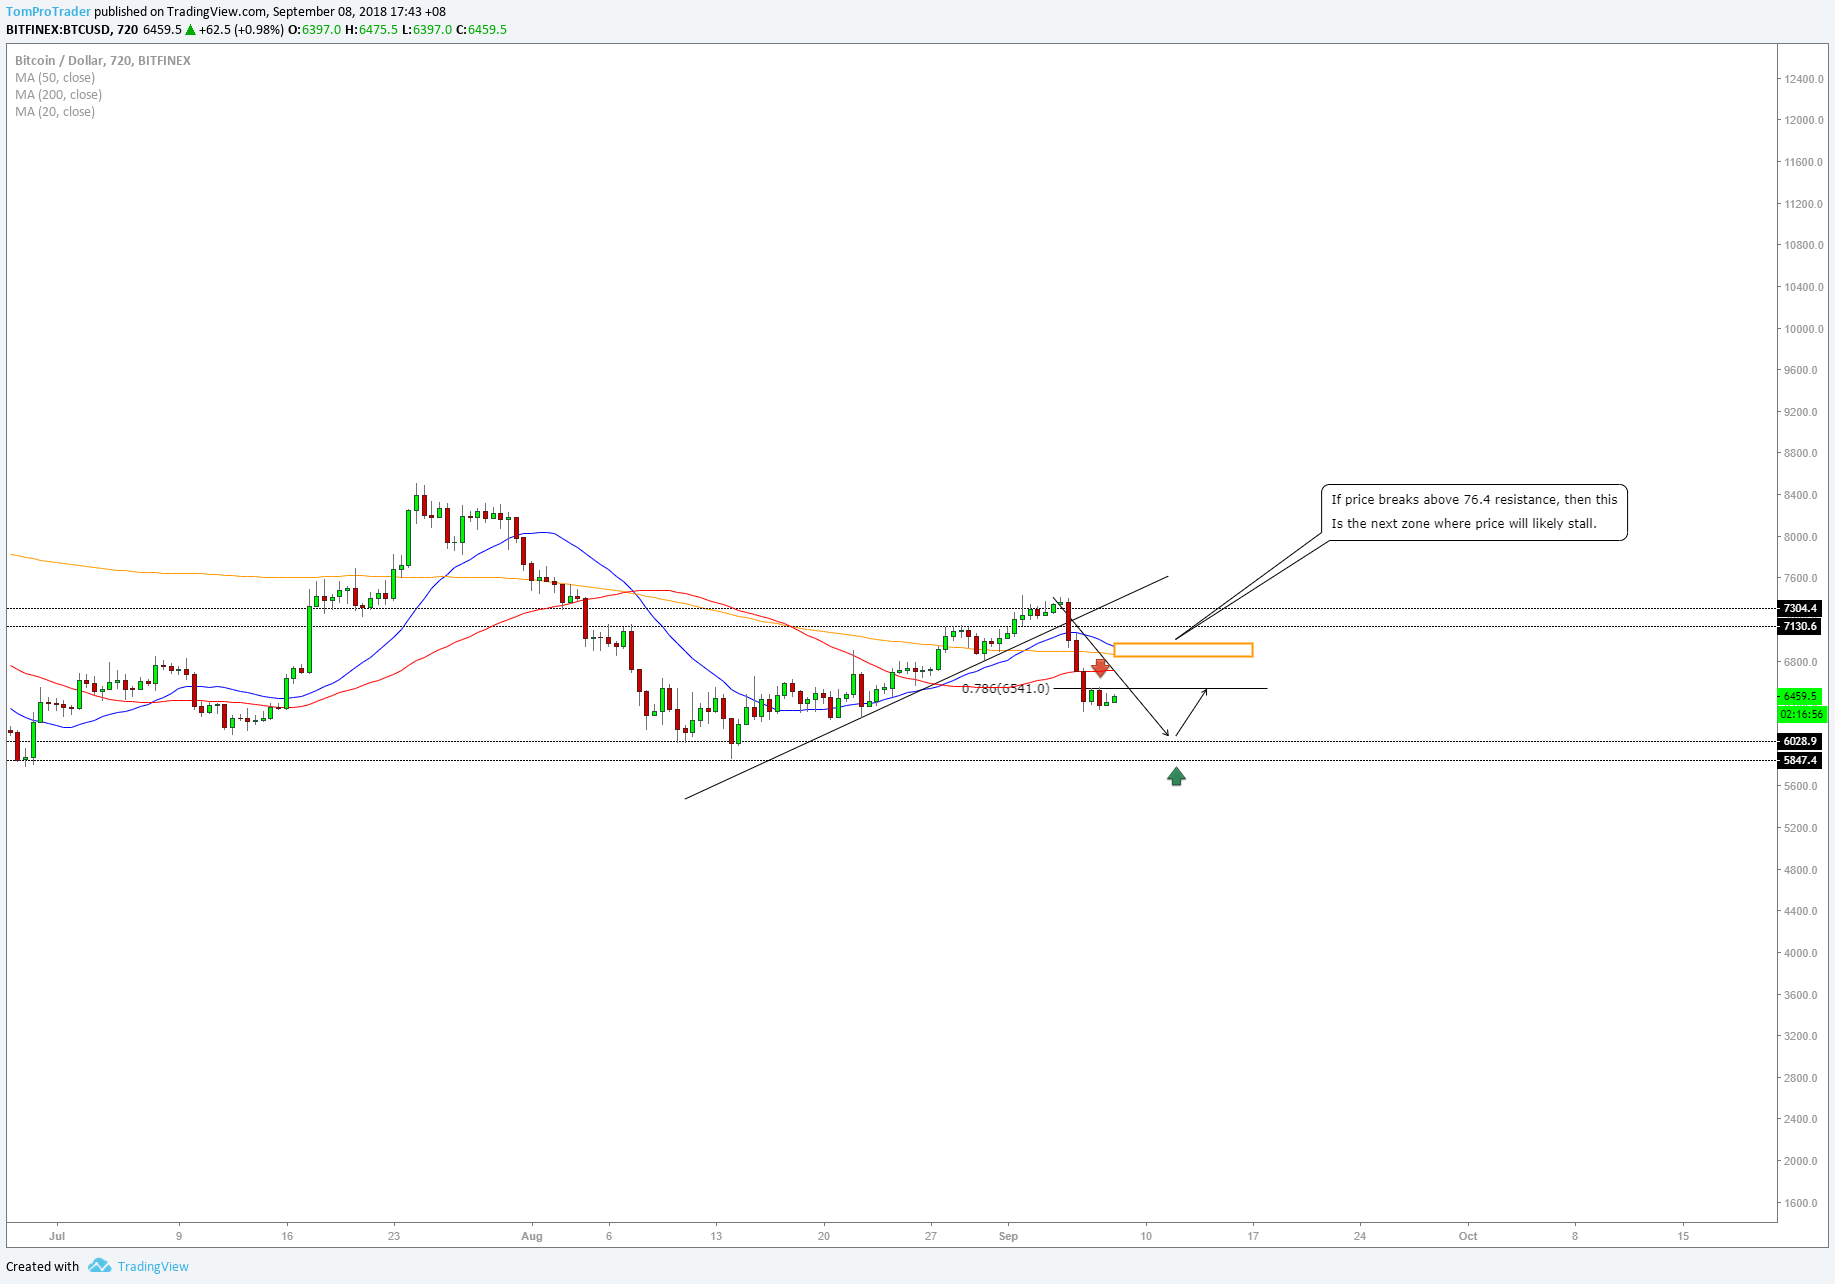Click the Jul label on time axis
Screen dimensions: 1835x1284
pyautogui.click(x=57, y=1236)
